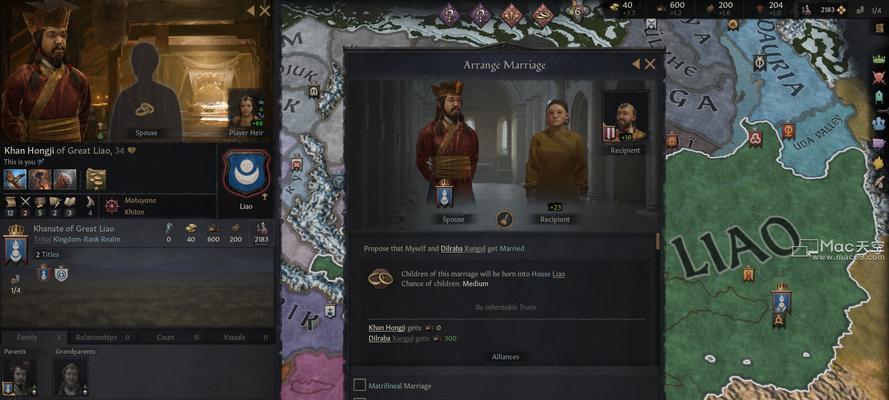Viewport: 889px width, 400px height.
Task: Click the marriage rings alert icon in top bar
Action: 543,14
